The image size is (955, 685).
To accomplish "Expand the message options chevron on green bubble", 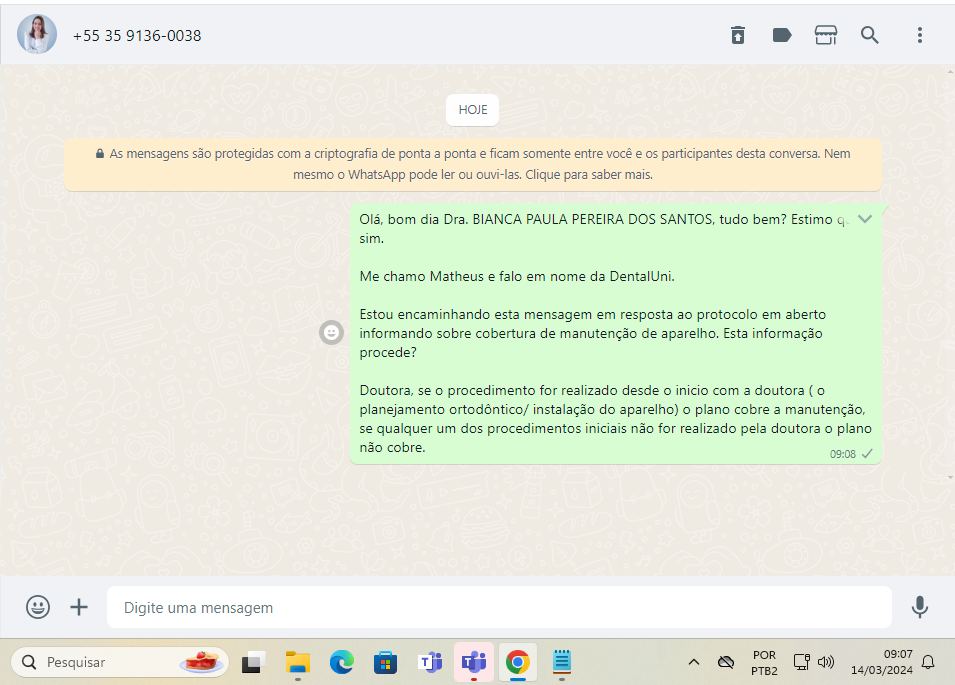I will 865,219.
